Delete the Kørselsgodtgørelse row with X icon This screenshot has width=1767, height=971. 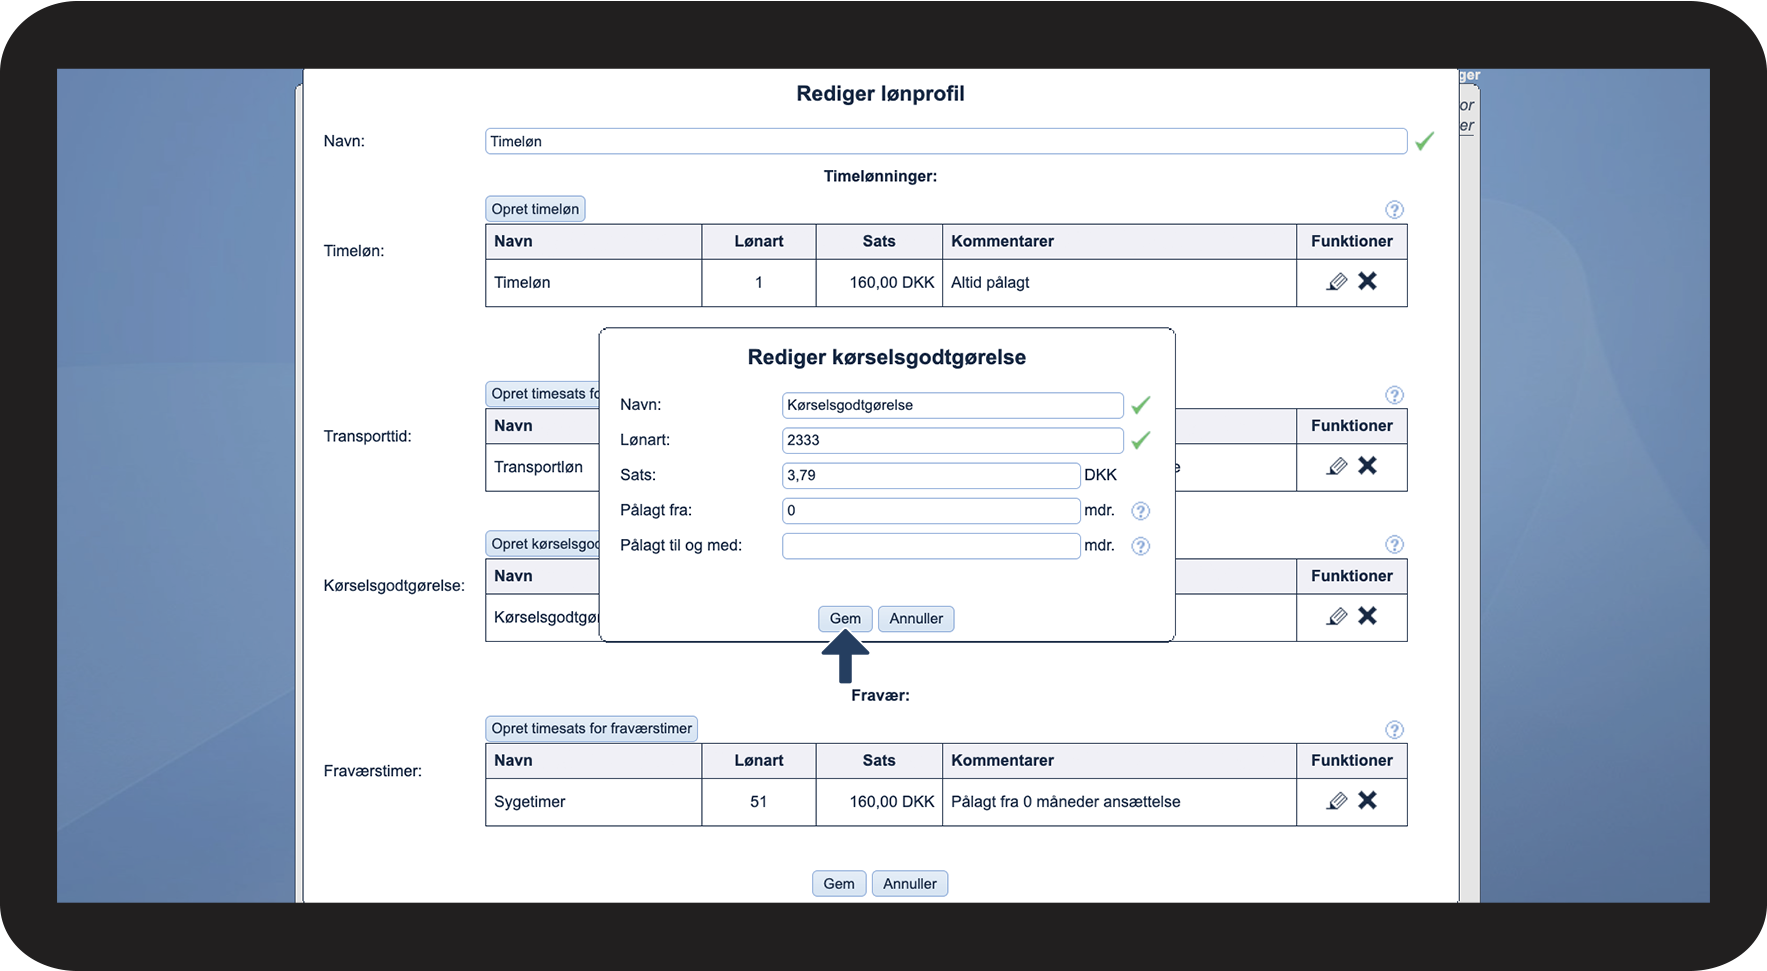point(1367,616)
